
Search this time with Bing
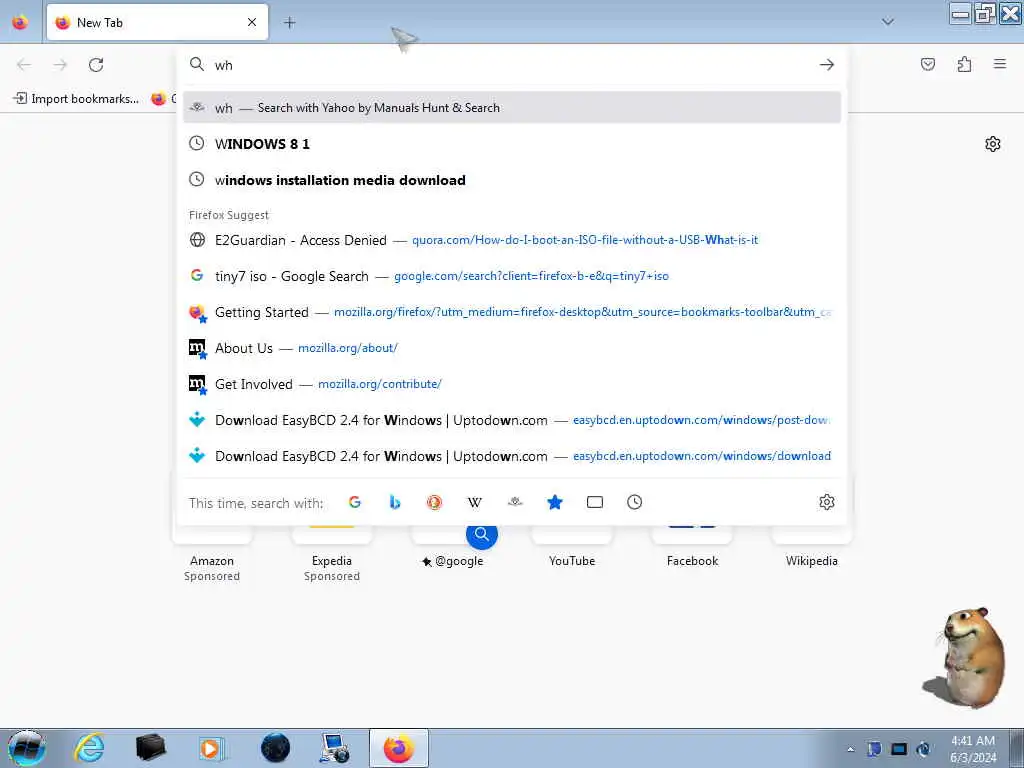[x=394, y=502]
